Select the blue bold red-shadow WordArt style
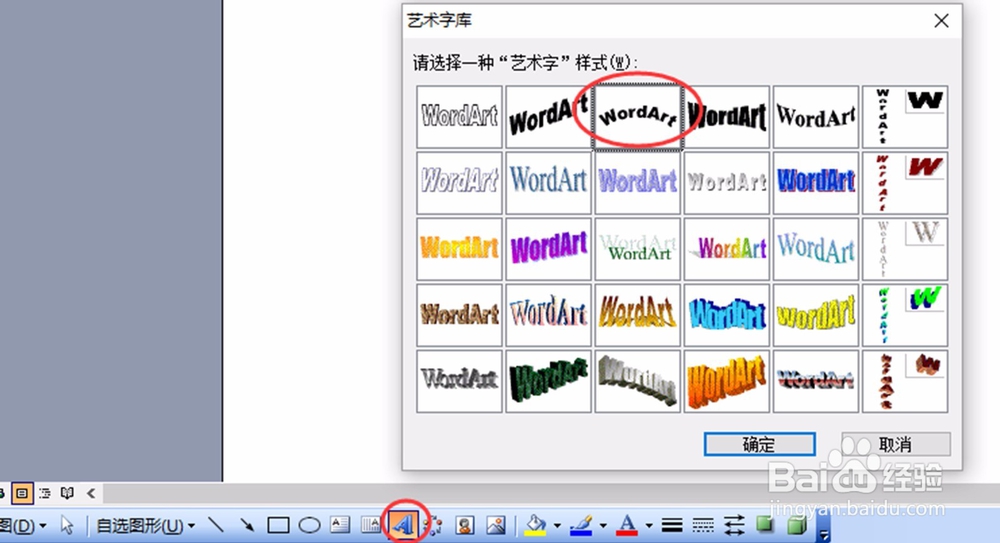The height and width of the screenshot is (543, 1000). click(816, 182)
